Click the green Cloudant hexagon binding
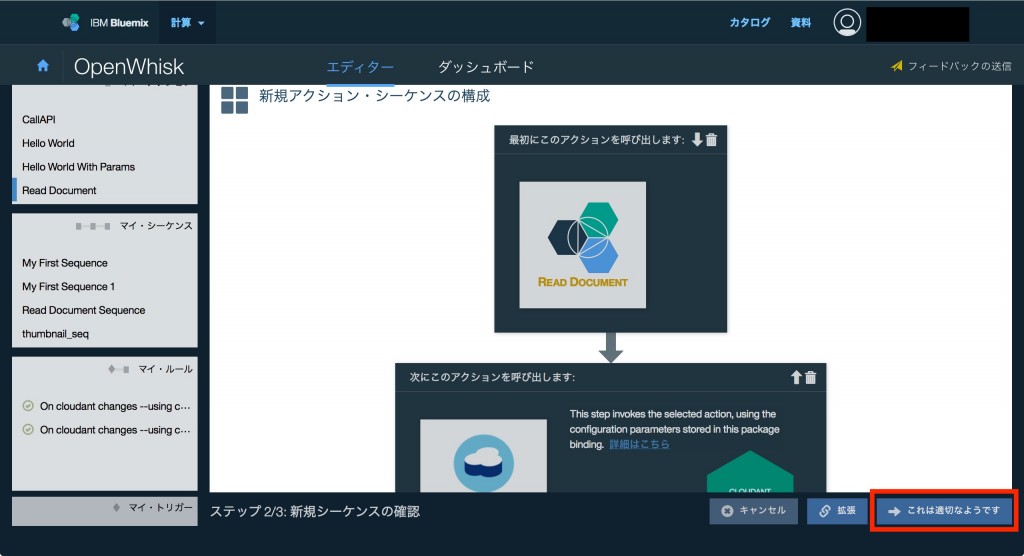 tap(750, 471)
